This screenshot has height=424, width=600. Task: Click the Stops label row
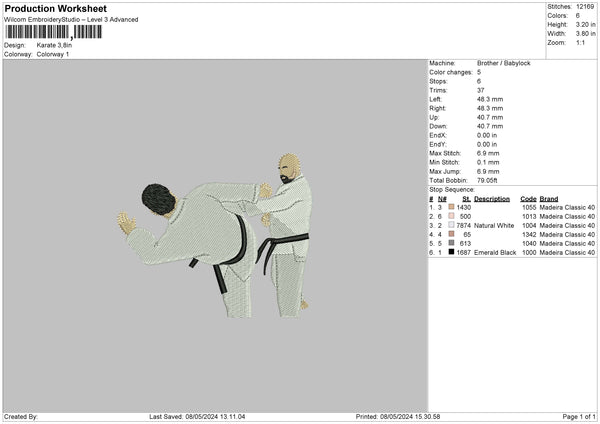click(x=439, y=81)
